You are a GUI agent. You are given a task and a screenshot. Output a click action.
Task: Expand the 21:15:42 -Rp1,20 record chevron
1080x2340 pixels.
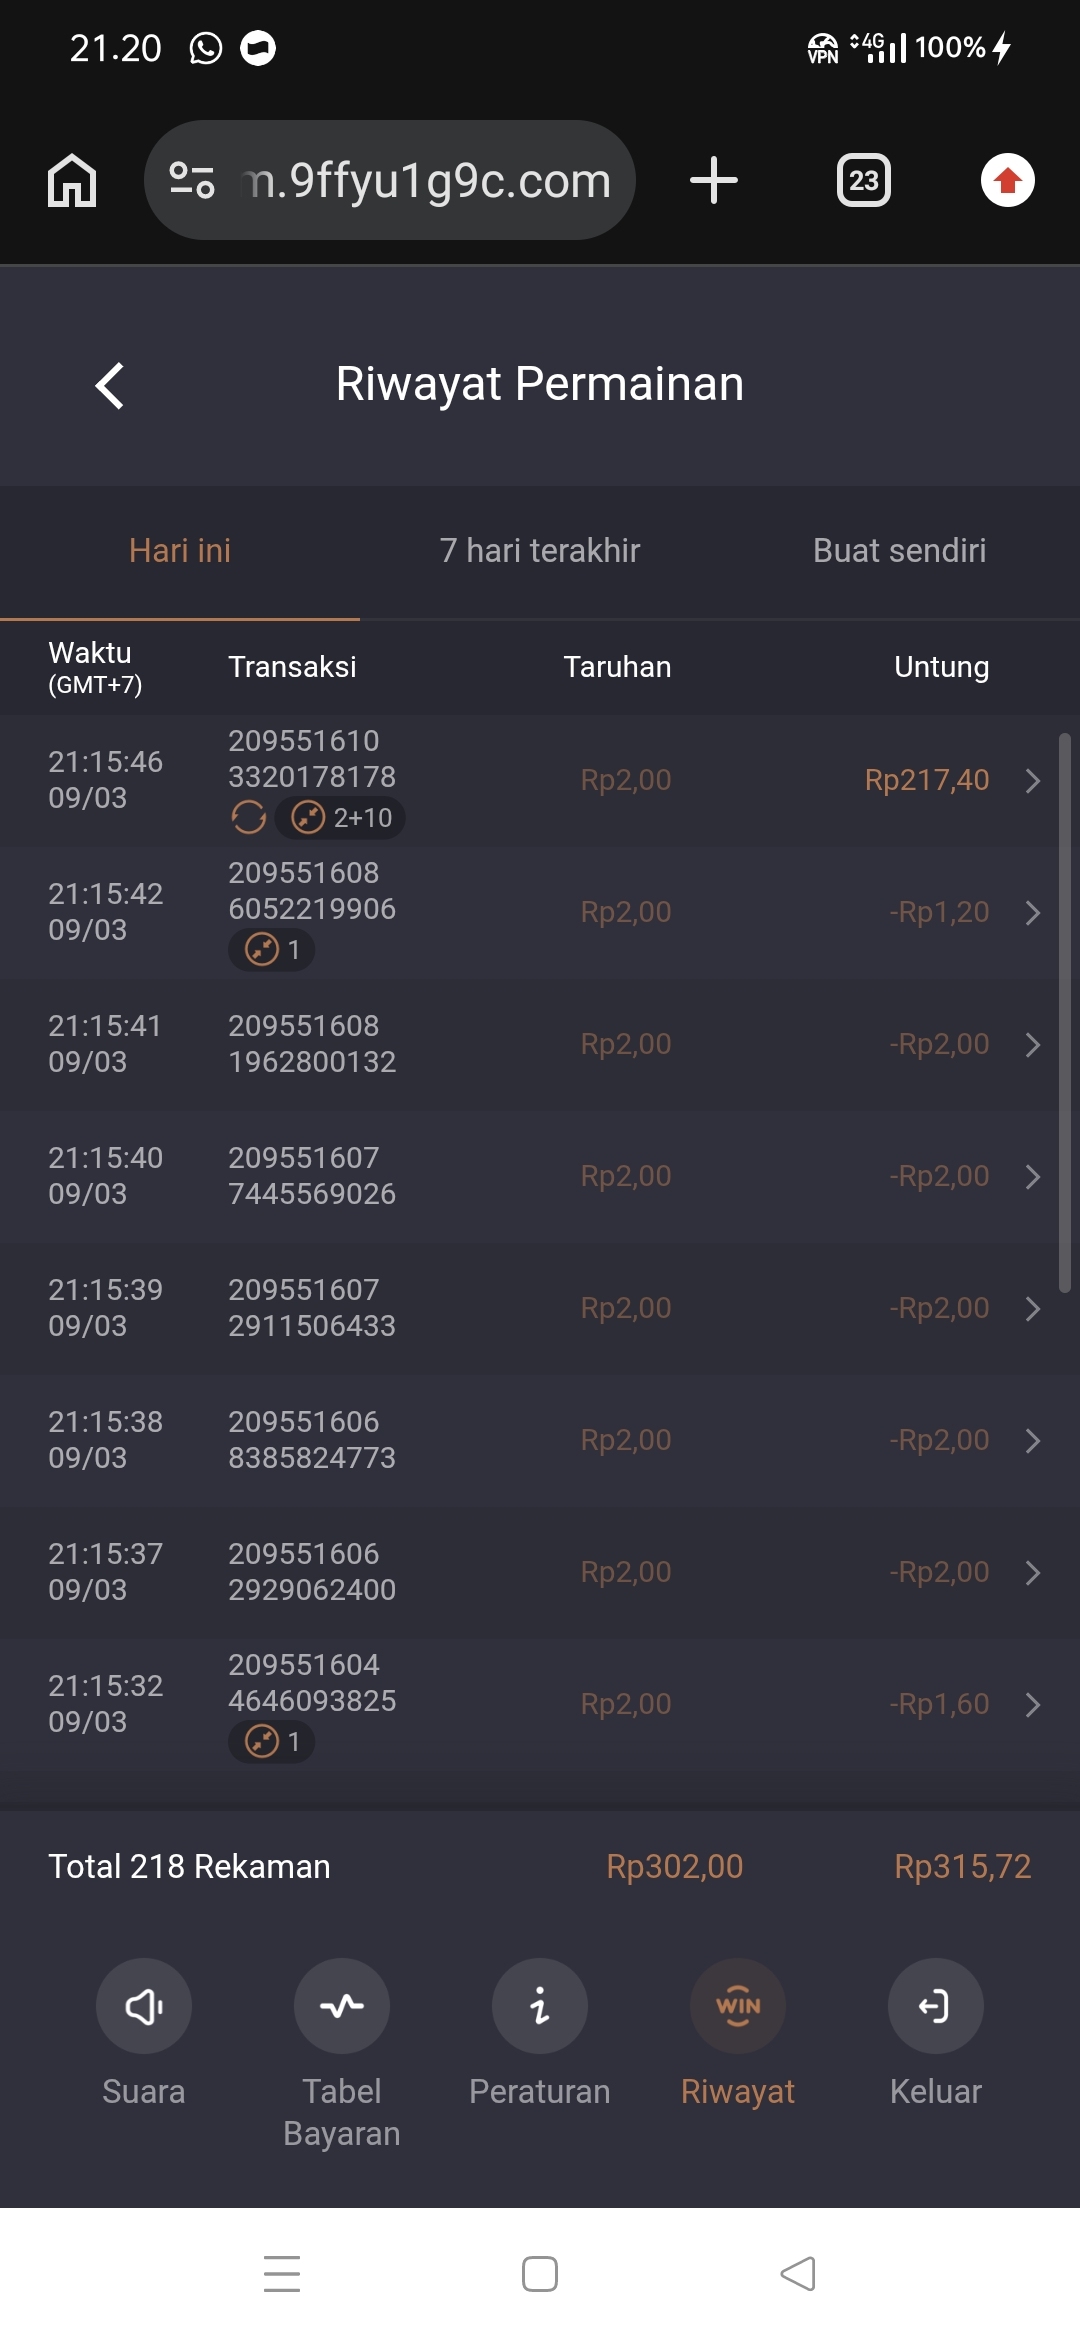pyautogui.click(x=1033, y=913)
